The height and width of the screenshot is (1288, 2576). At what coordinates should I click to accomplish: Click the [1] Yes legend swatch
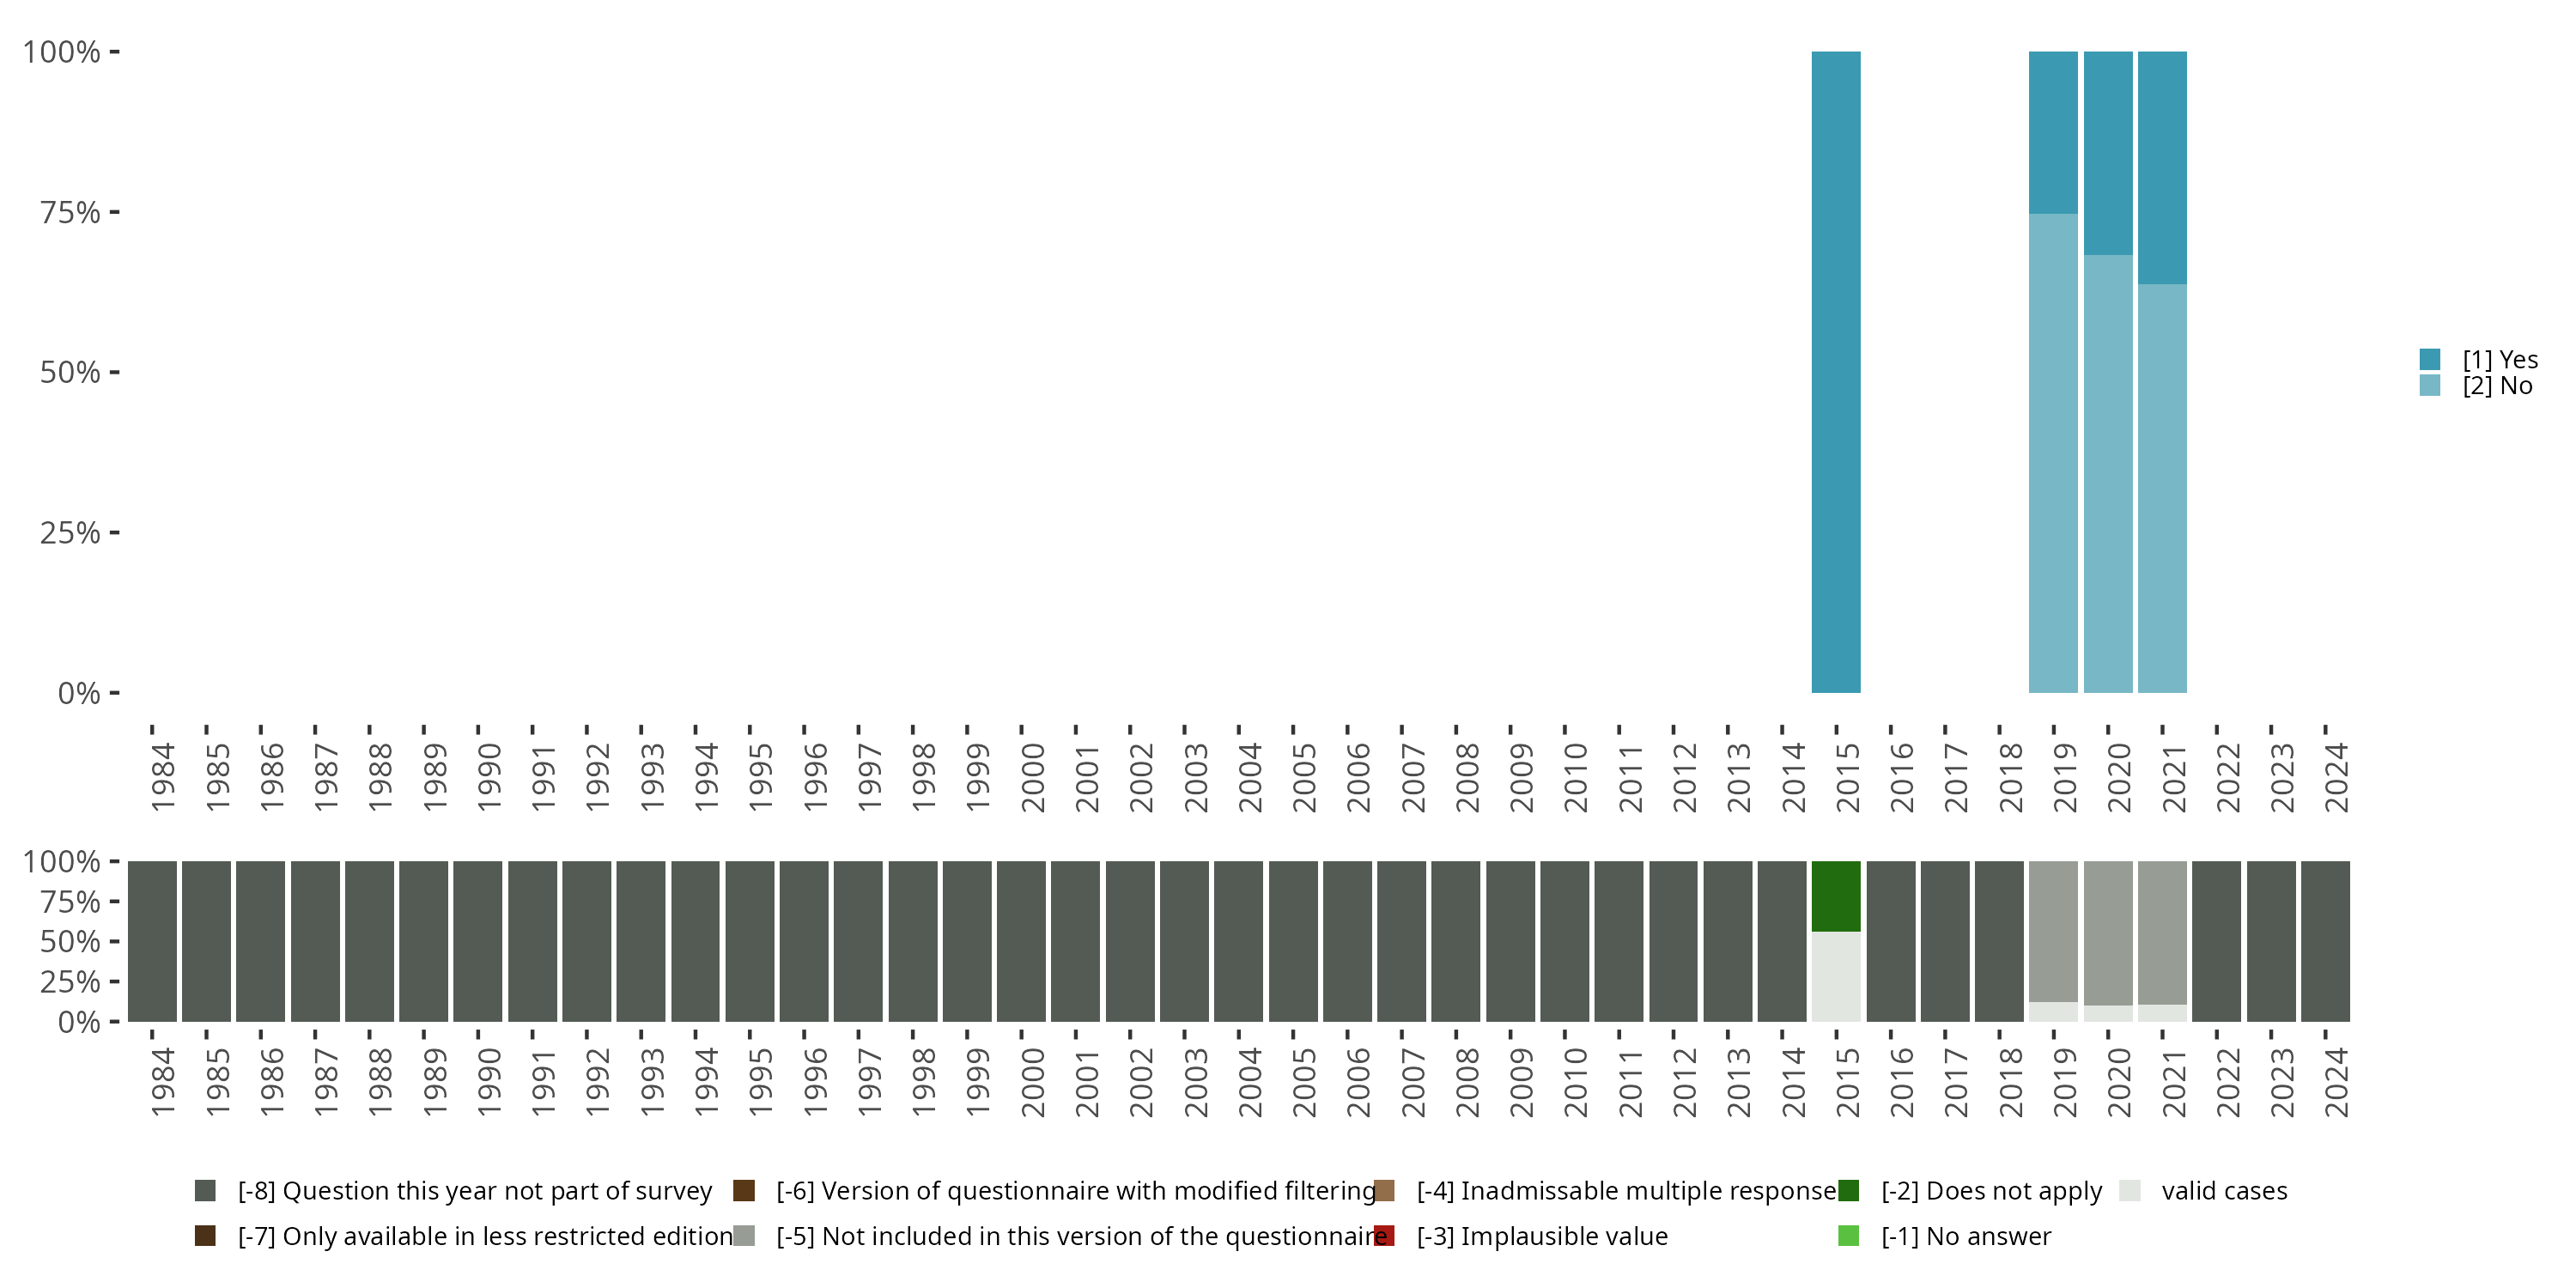2429,359
